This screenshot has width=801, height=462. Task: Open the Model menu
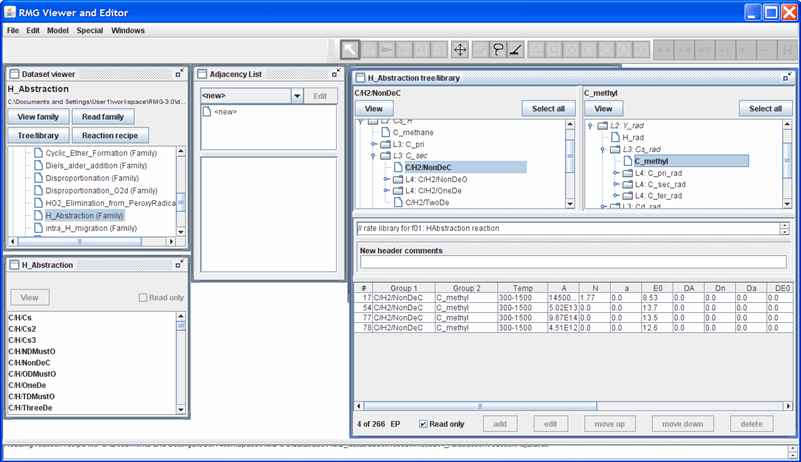pos(58,30)
